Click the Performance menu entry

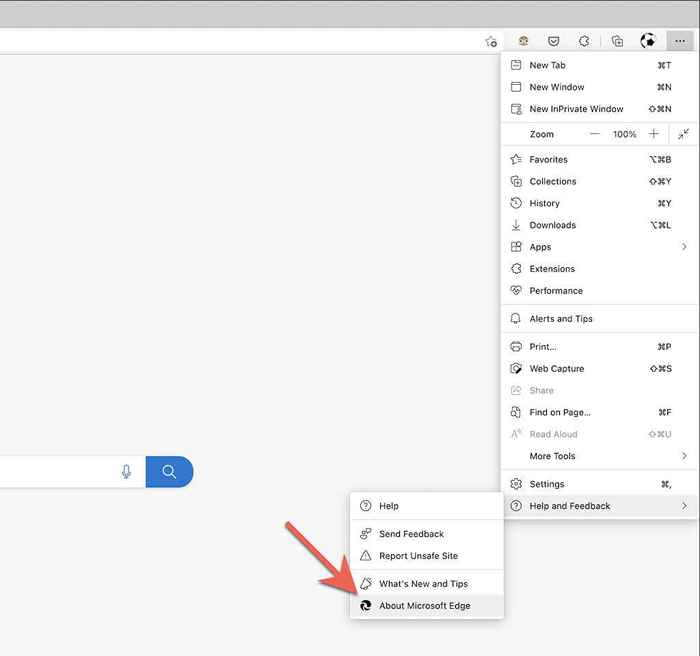tap(599, 291)
